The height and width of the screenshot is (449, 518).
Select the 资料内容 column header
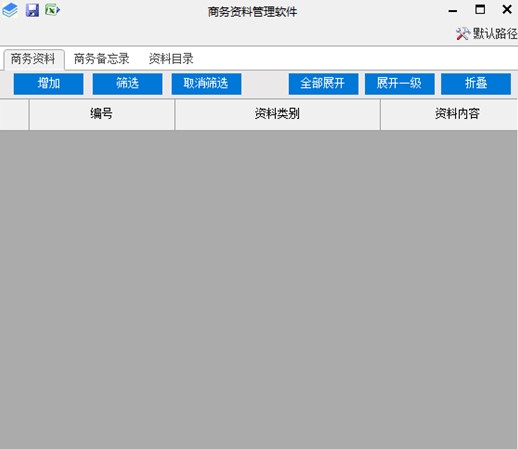(x=449, y=114)
